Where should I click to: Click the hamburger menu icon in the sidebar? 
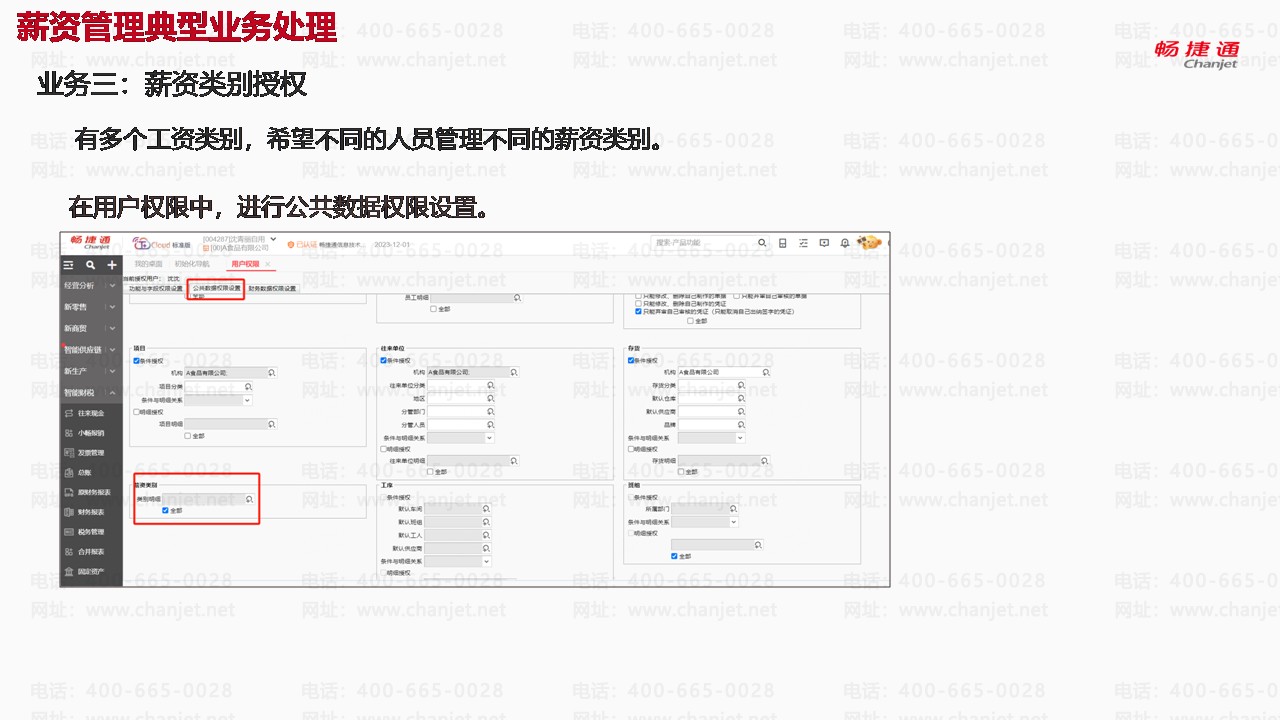(x=68, y=265)
